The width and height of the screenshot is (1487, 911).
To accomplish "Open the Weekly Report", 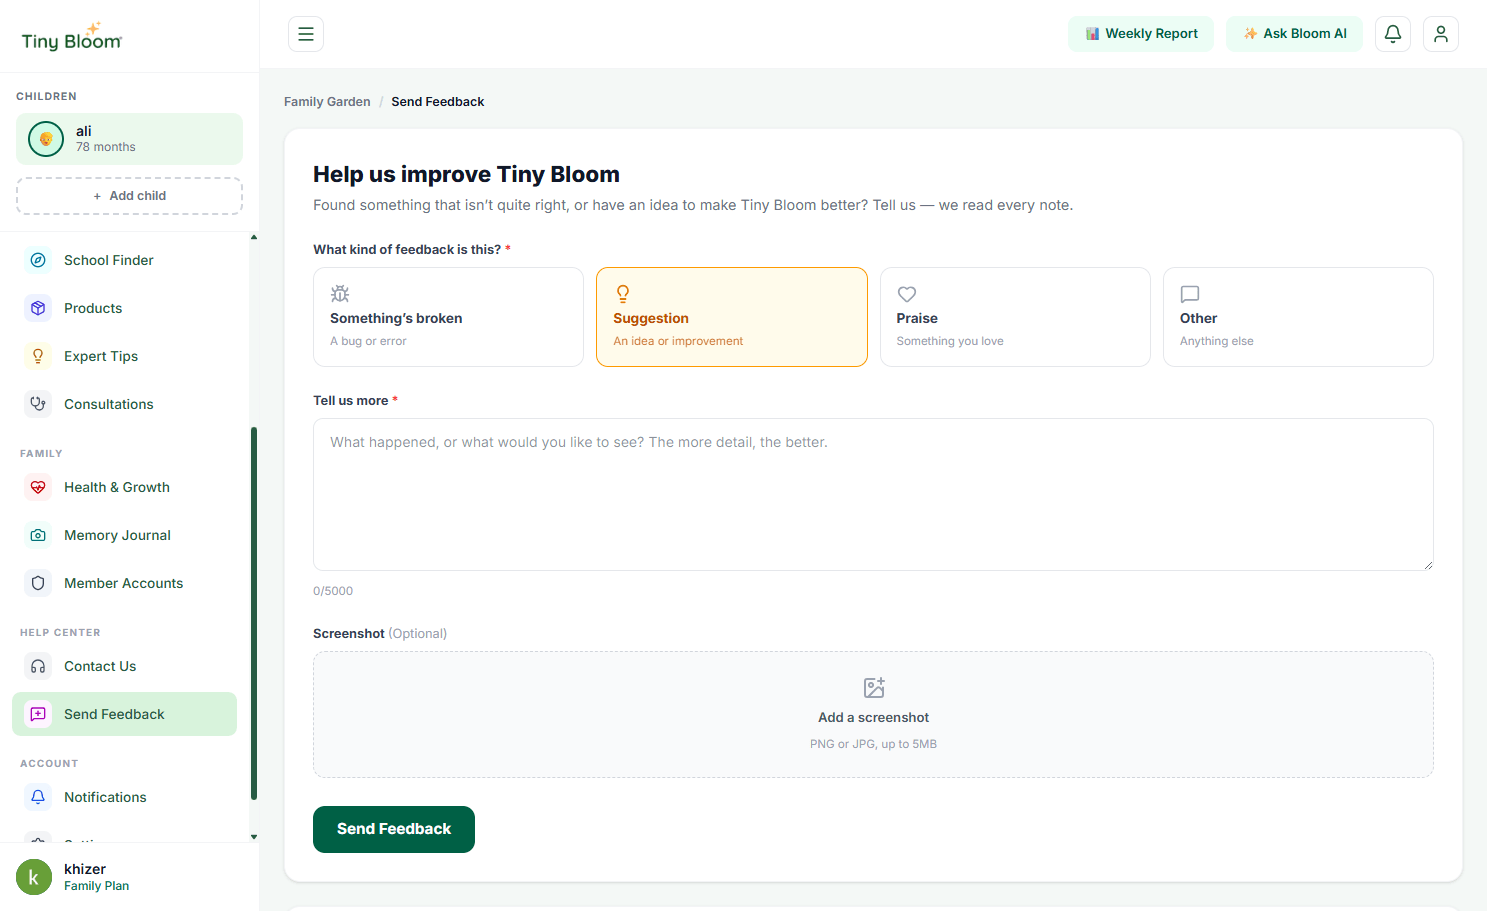I will [1141, 34].
